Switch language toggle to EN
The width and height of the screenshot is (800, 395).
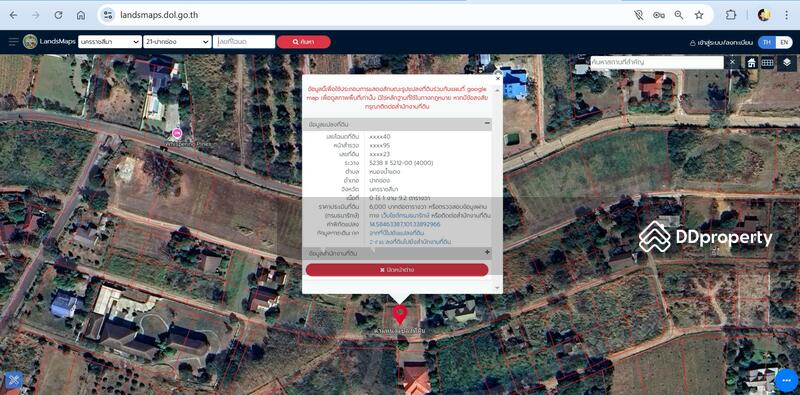click(784, 42)
